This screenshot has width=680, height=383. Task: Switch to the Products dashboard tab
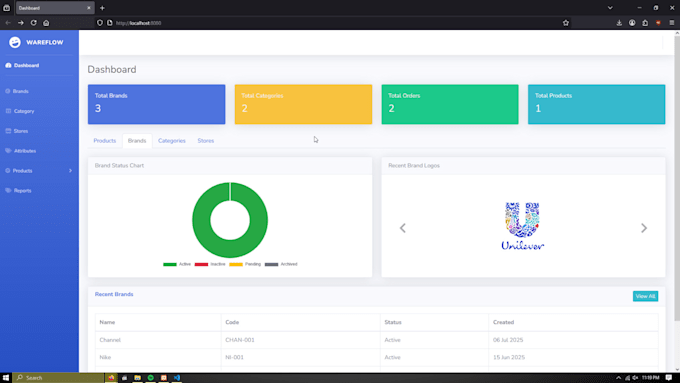pyautogui.click(x=105, y=141)
